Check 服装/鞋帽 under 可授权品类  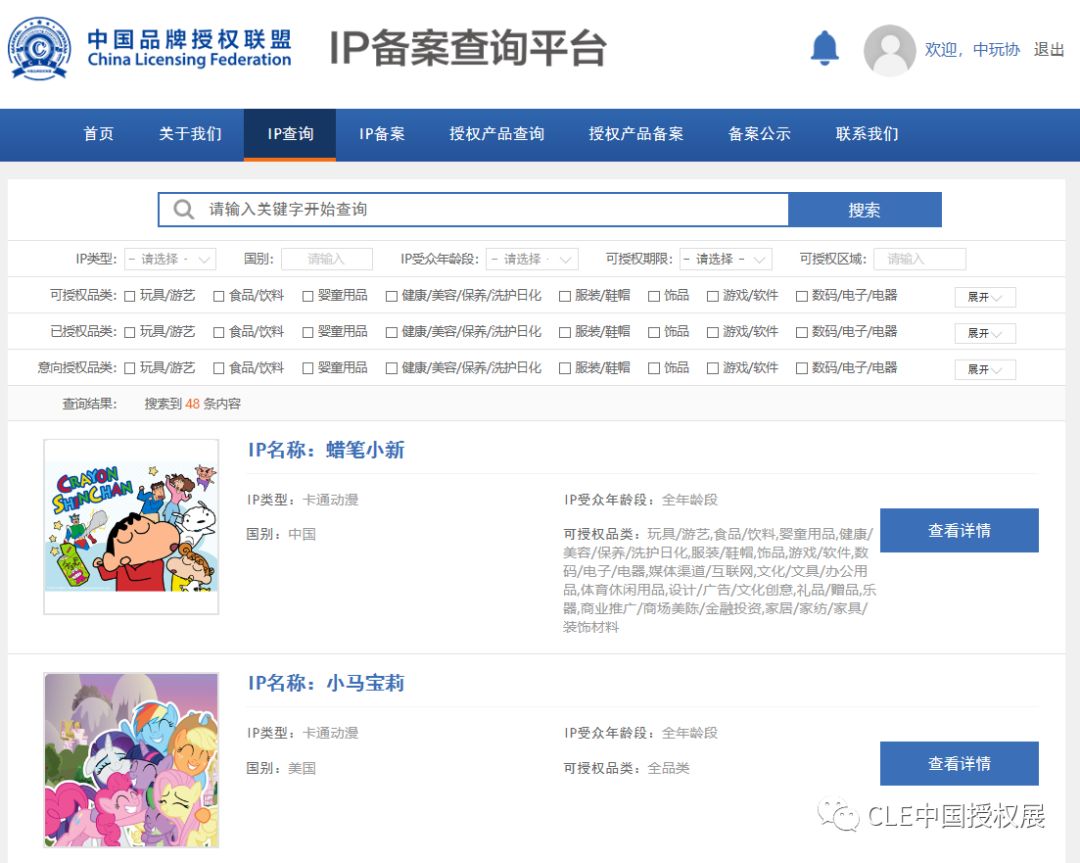coord(565,296)
